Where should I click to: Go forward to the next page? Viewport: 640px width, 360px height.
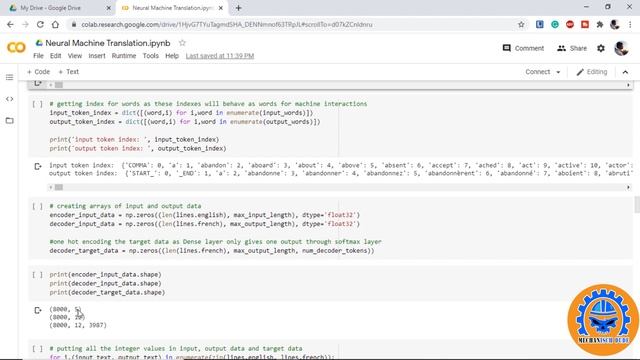[25, 24]
